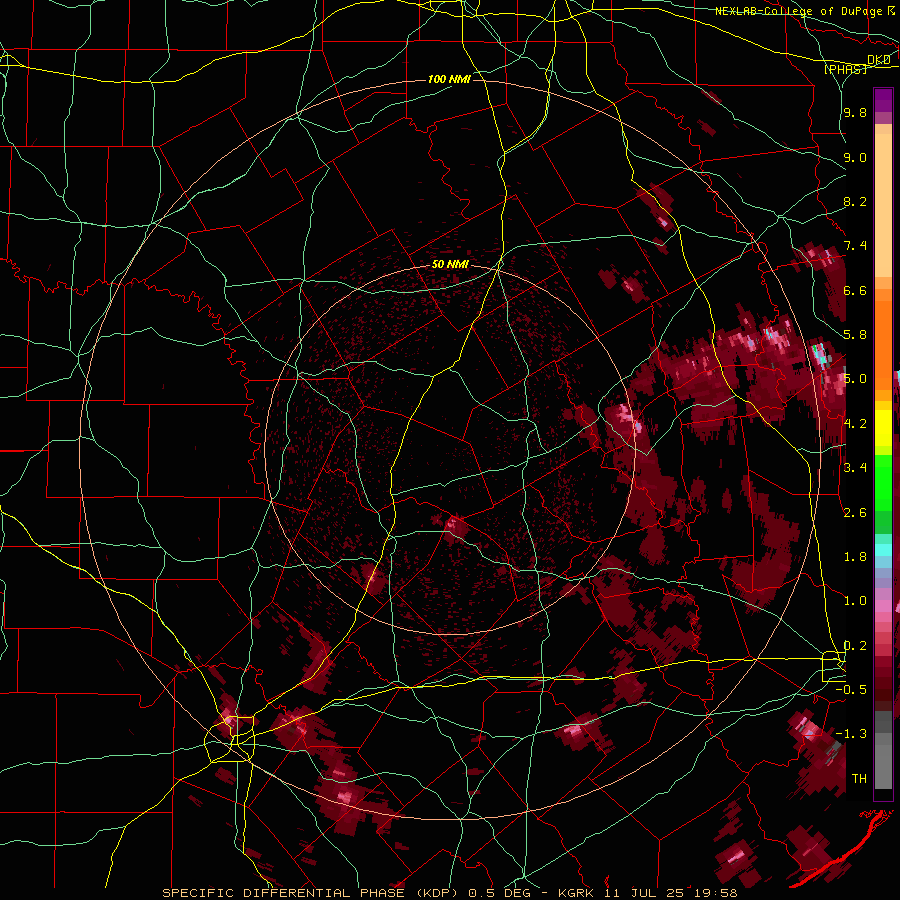Click the 100 NMI range ring label
Screen dimensions: 900x900
click(x=449, y=79)
